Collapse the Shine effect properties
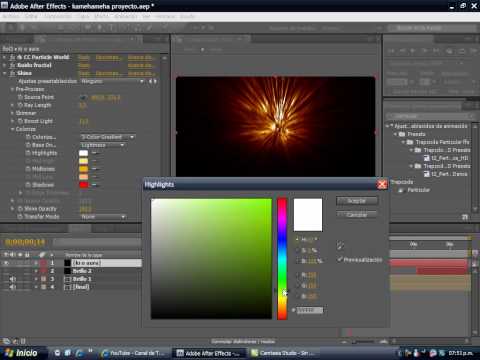This screenshot has width=480, height=360. [4, 73]
